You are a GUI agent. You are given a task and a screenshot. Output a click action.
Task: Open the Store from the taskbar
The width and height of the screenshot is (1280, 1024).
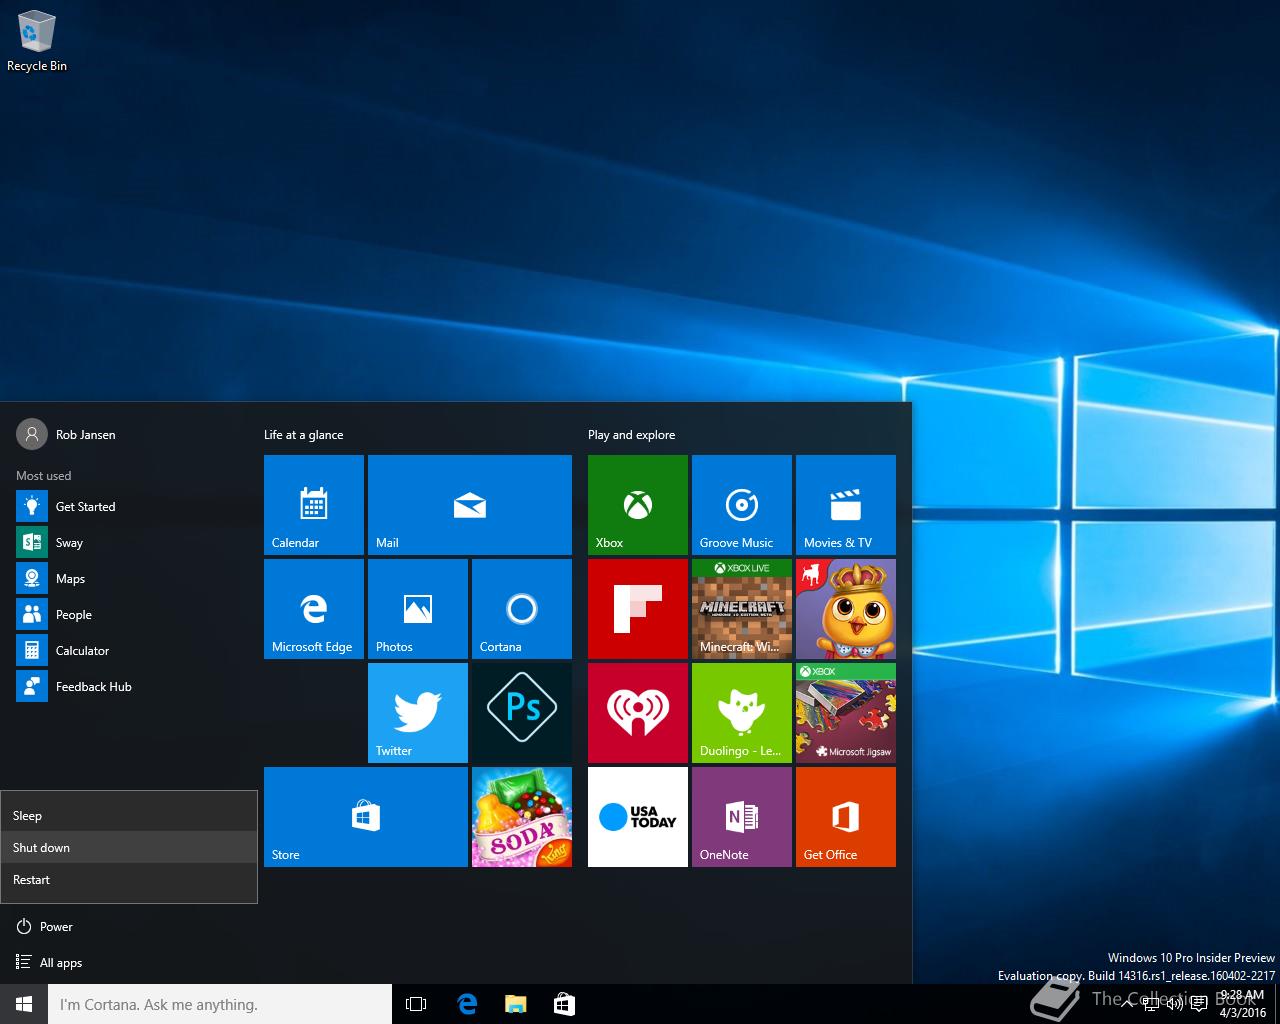coord(564,1004)
